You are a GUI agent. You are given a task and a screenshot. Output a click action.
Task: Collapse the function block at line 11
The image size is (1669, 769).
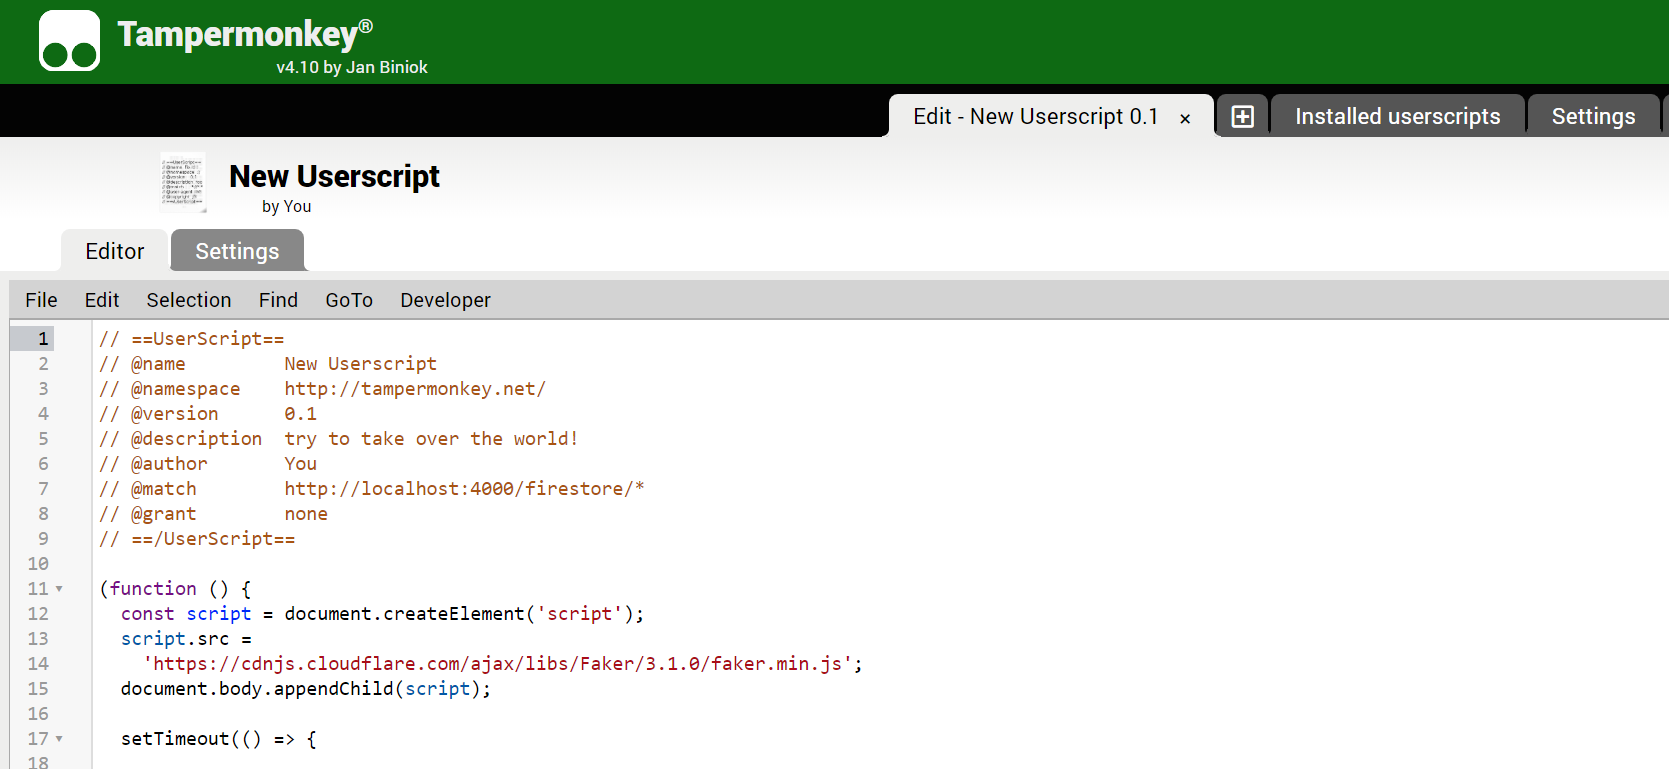point(59,589)
